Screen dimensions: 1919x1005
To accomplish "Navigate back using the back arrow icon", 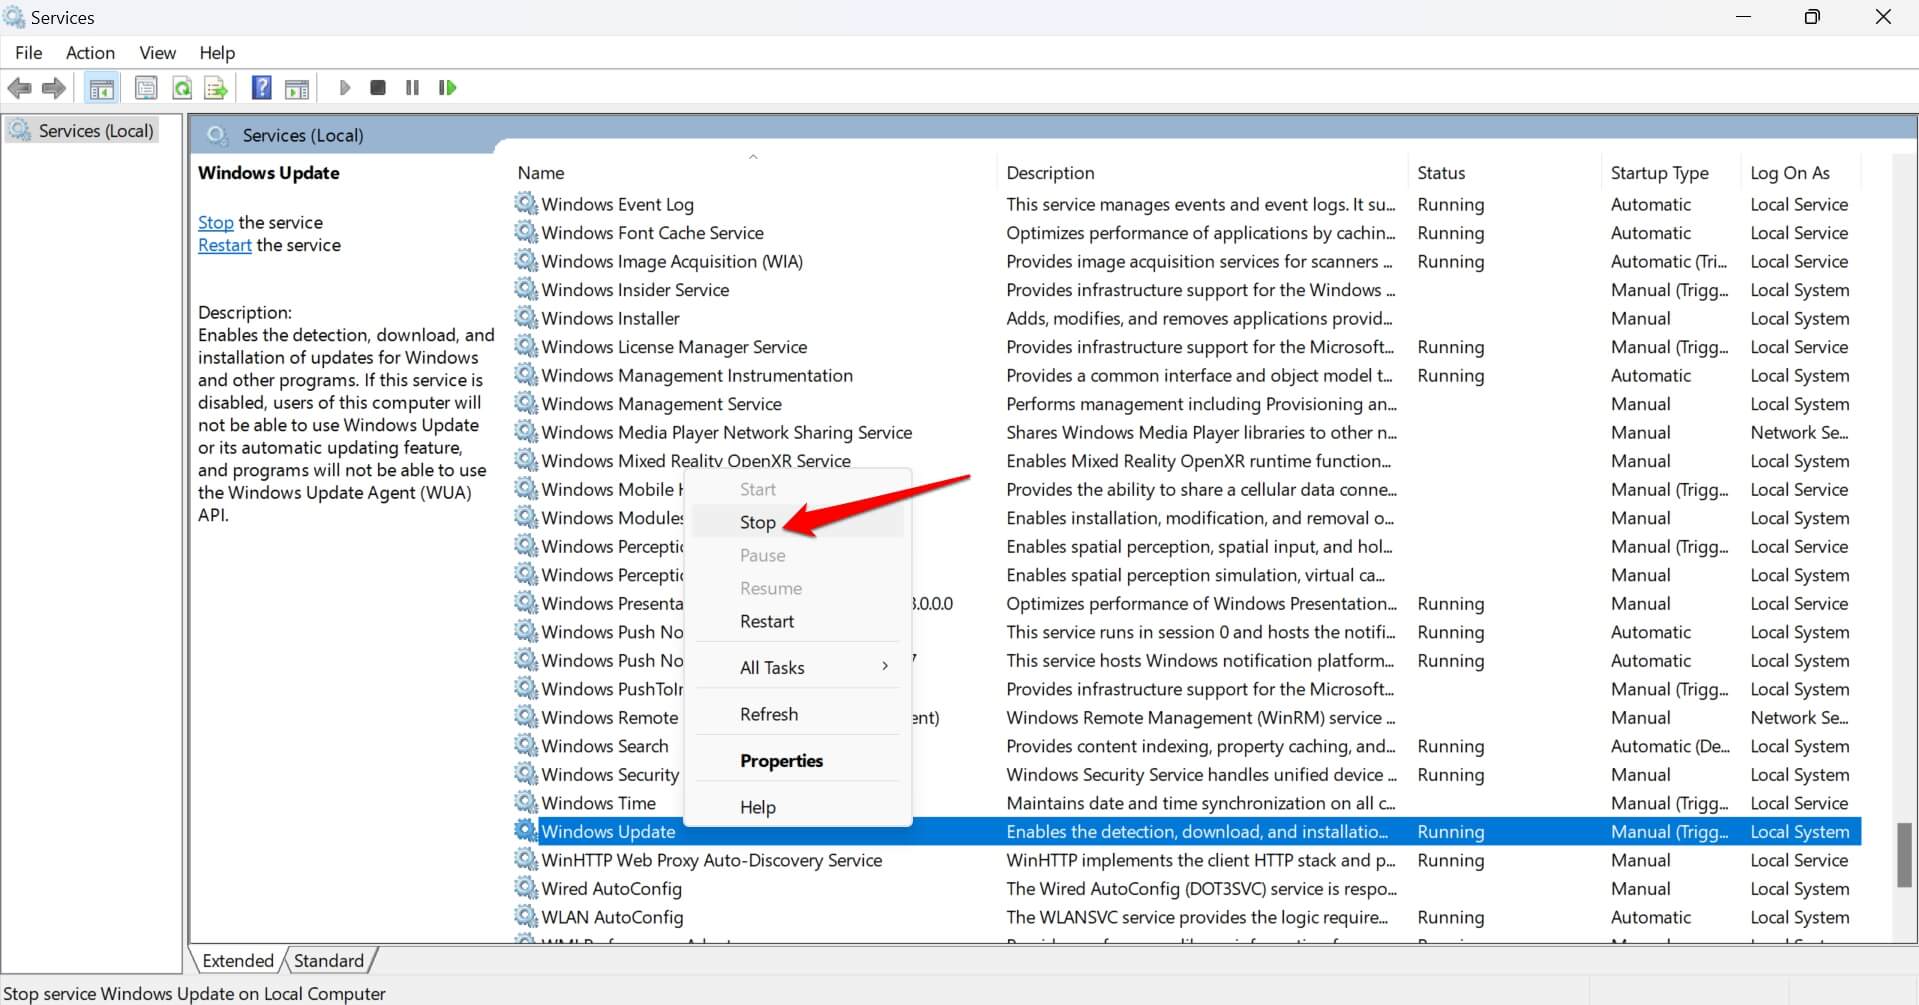I will pos(19,88).
